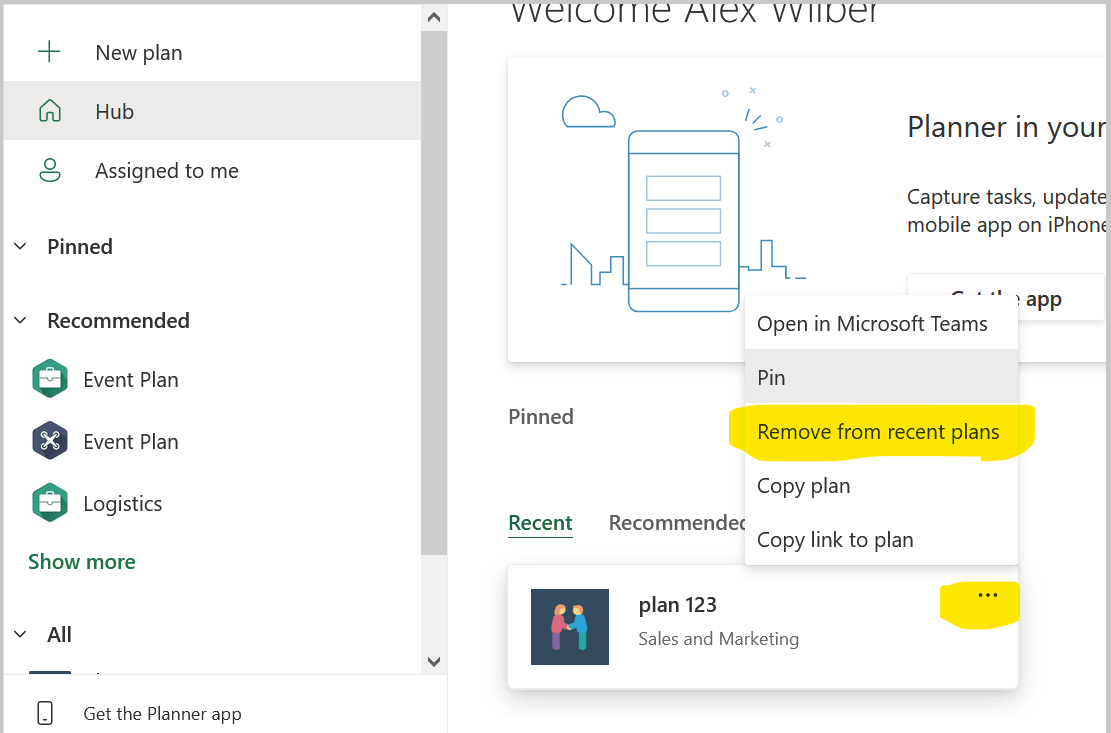Open more options for plan 123
Viewport: 1111px width, 733px height.
[987, 594]
